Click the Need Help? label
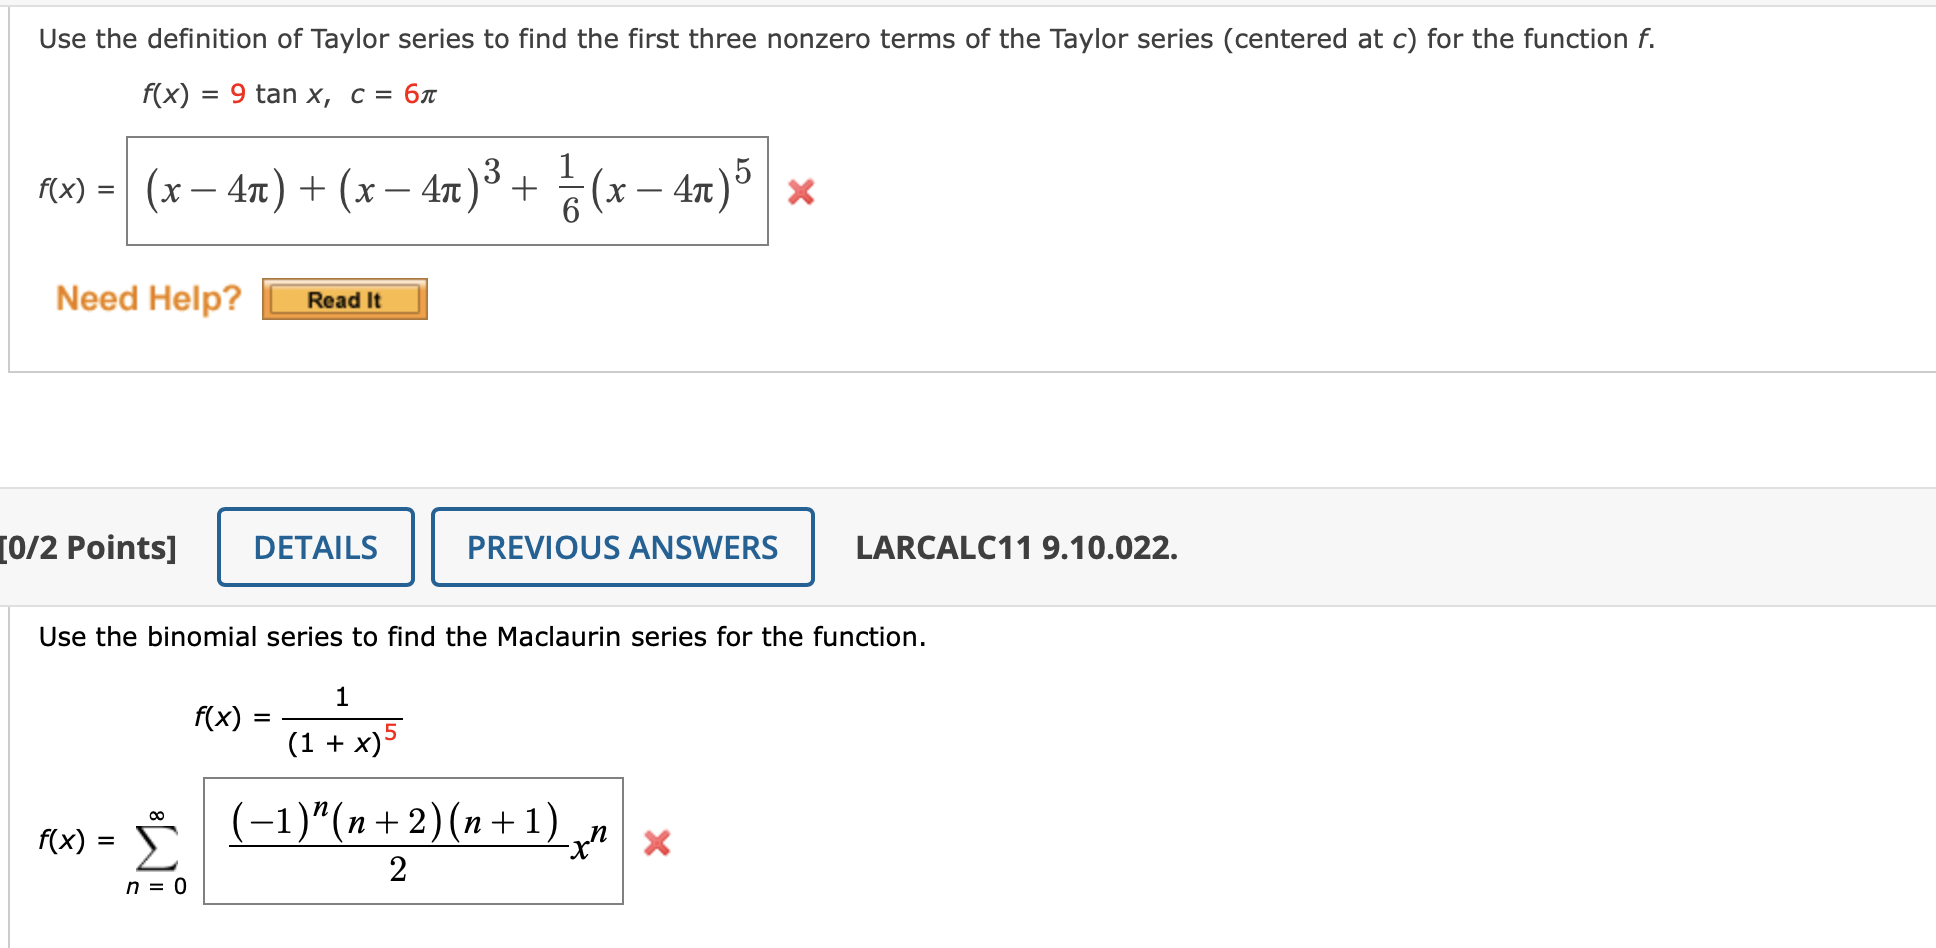The image size is (1936, 948). [147, 297]
